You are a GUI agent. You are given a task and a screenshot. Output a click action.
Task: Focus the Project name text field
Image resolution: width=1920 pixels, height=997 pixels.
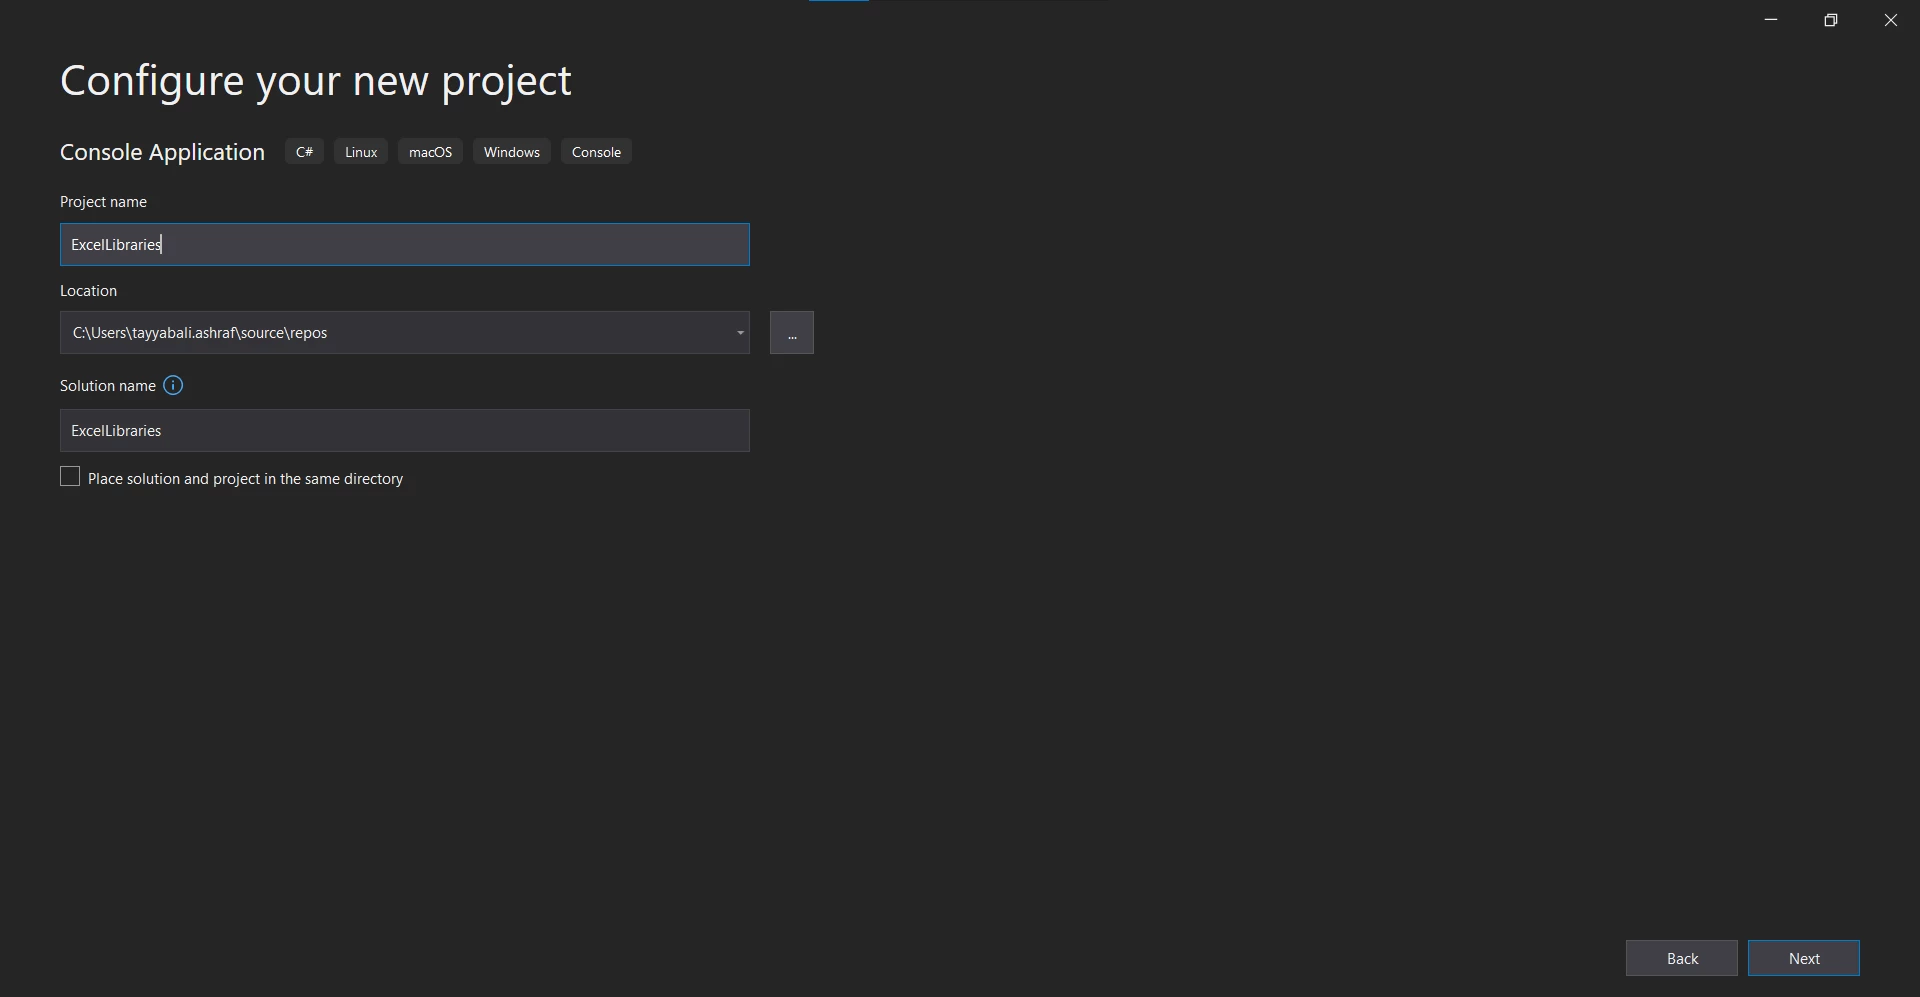404,245
